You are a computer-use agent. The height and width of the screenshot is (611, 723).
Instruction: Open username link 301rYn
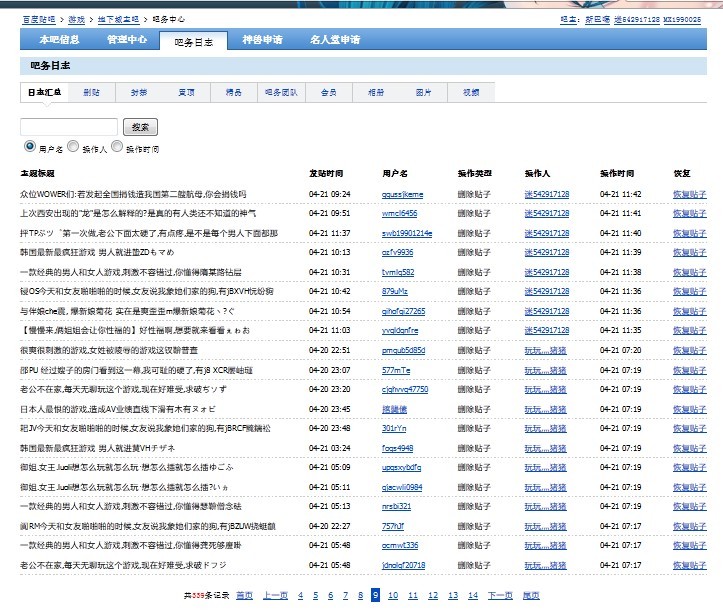pyautogui.click(x=394, y=428)
